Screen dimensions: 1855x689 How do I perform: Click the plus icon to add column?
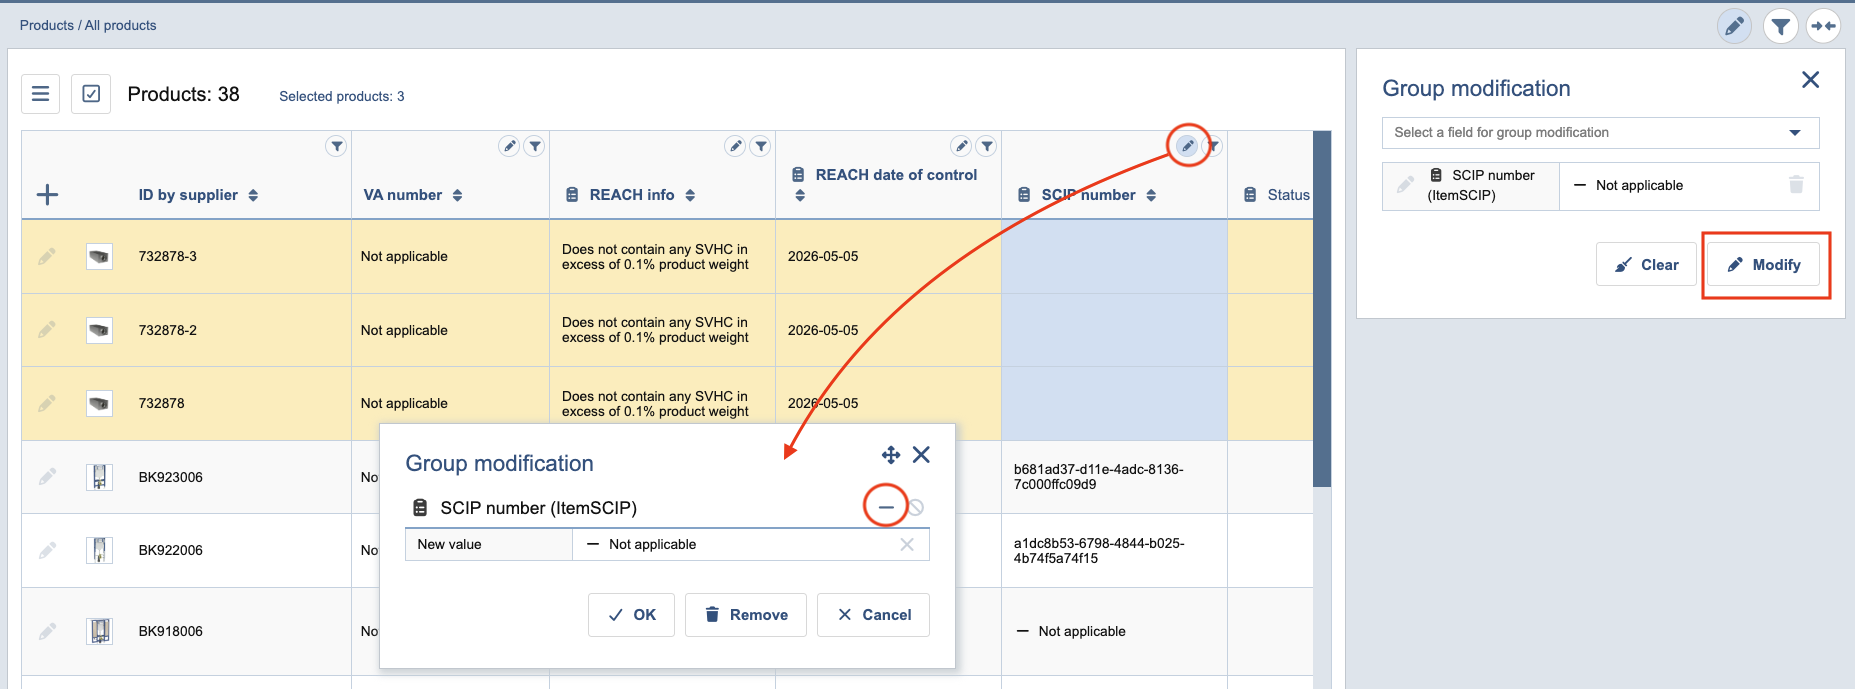(47, 195)
